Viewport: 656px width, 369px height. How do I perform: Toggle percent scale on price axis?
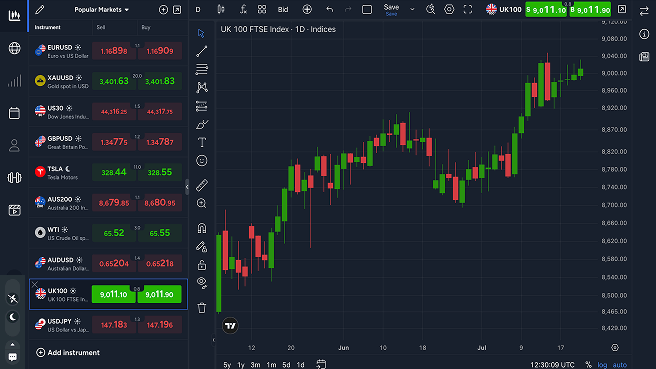pos(588,365)
